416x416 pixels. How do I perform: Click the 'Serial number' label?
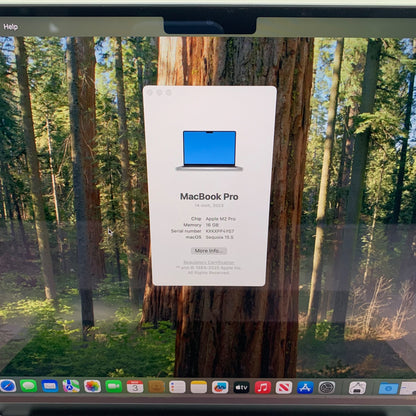[186, 231]
